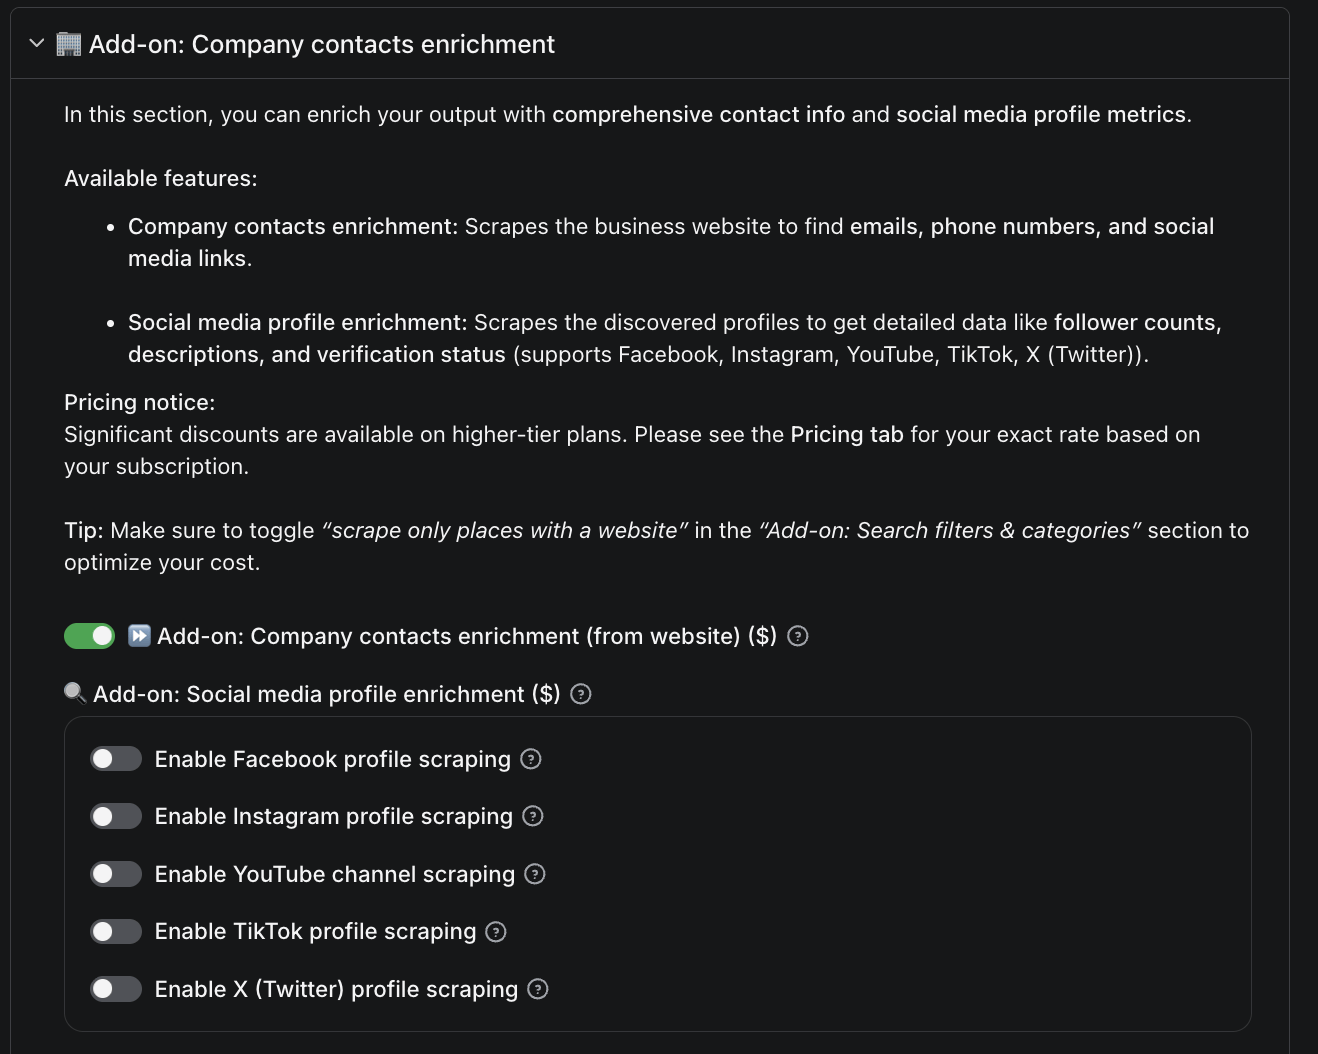This screenshot has height=1054, width=1318.
Task: Turn on YouTube channel scraping
Action: coord(116,874)
